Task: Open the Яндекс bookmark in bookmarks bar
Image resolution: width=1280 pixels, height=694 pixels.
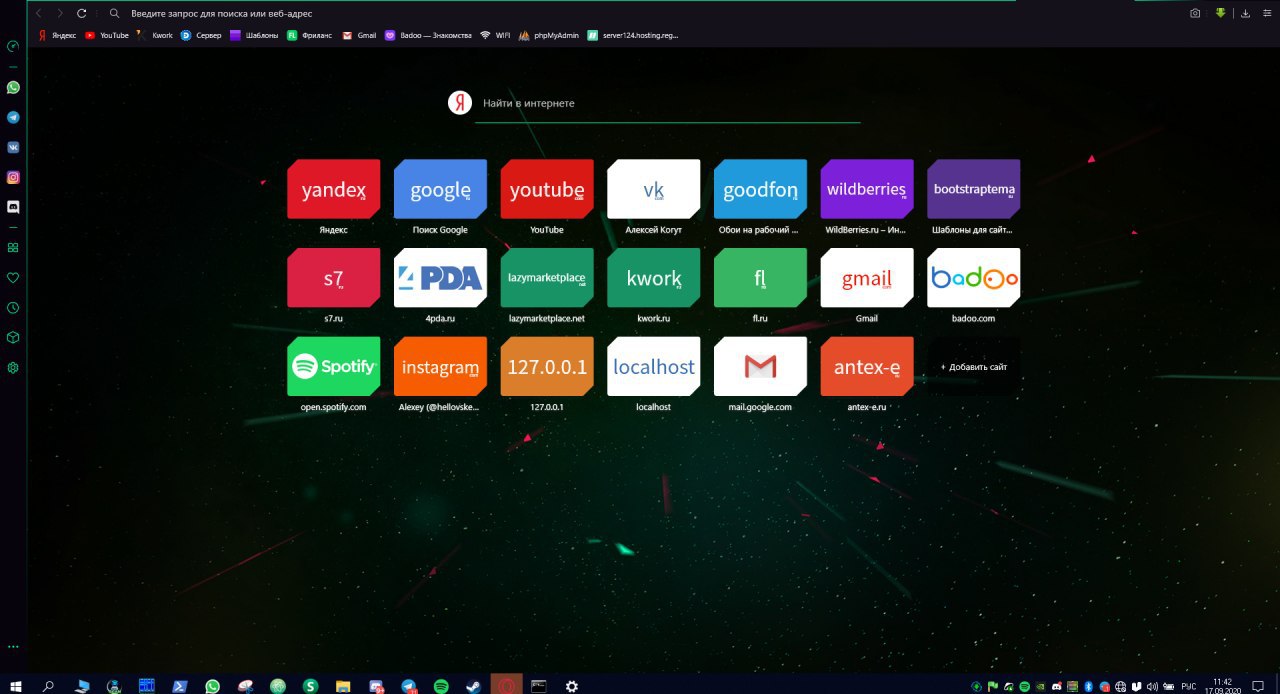Action: (x=57, y=35)
